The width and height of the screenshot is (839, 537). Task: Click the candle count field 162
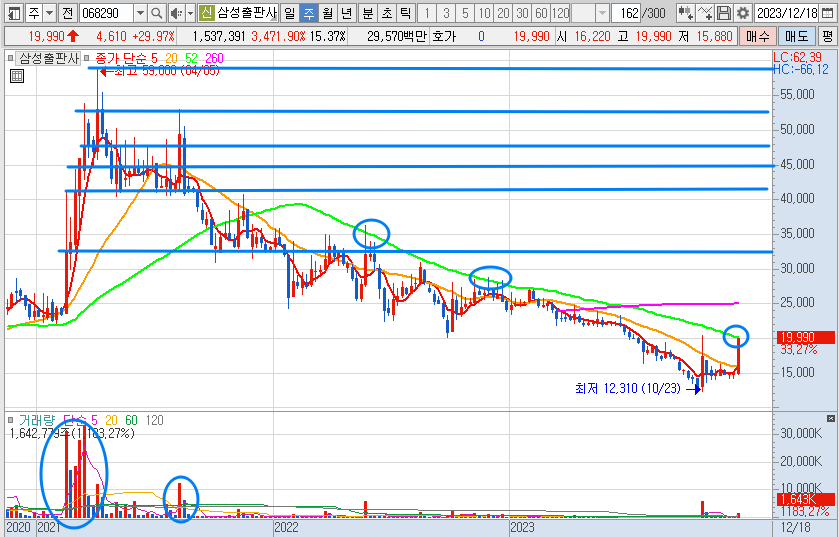(626, 13)
